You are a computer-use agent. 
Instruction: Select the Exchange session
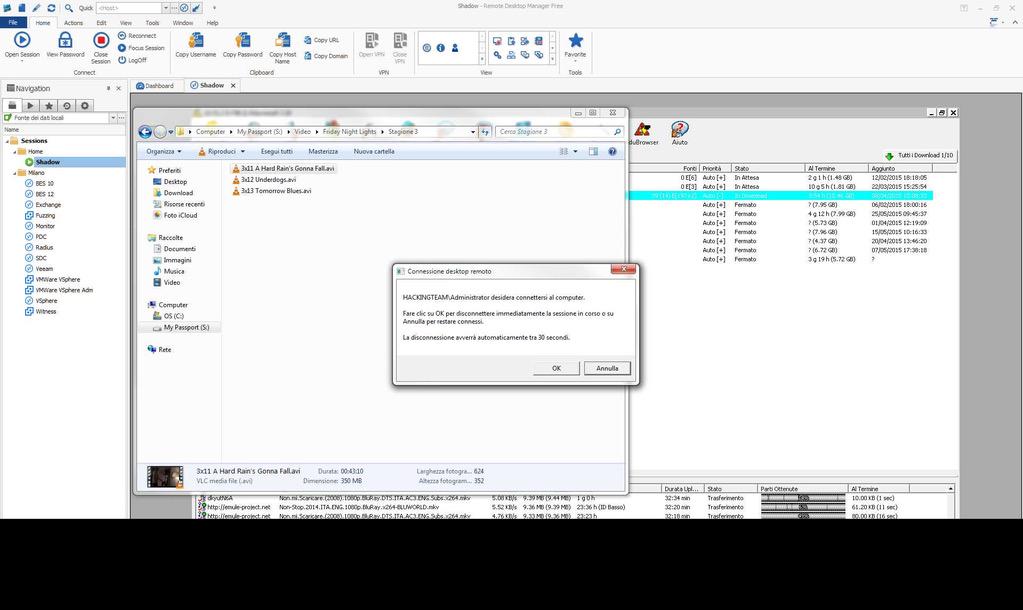[x=48, y=205]
